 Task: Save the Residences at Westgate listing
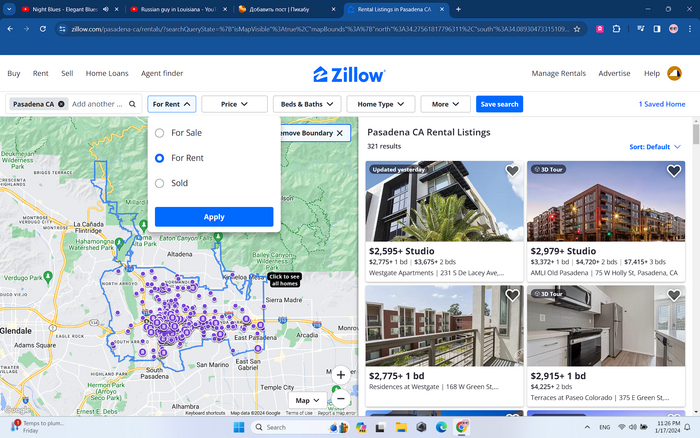(x=512, y=295)
